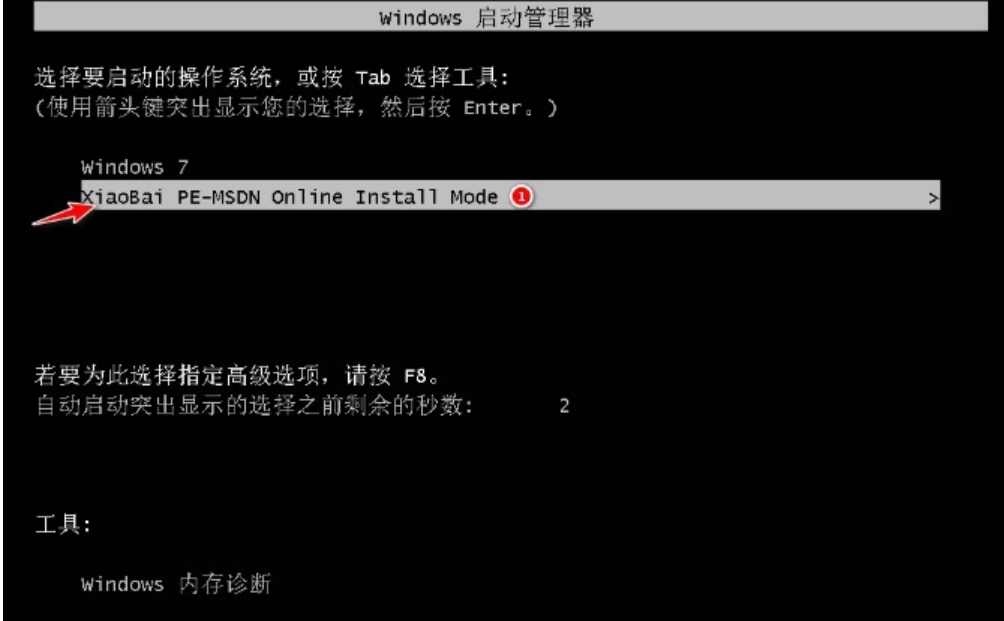1004x621 pixels.
Task: Expand the chevron on the highlighted entry
Action: coord(933,198)
